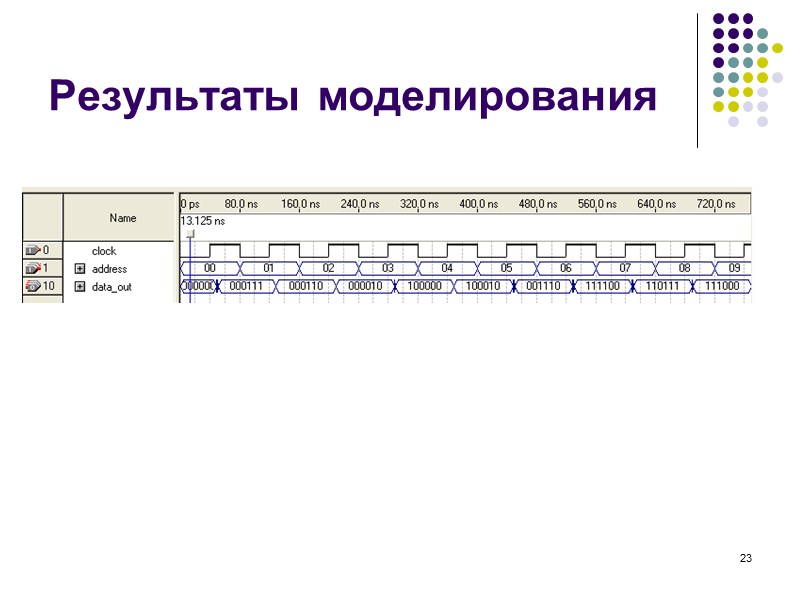Screen dimensions: 800x600
Task: Collapse the address group plus box
Action: coord(81,269)
